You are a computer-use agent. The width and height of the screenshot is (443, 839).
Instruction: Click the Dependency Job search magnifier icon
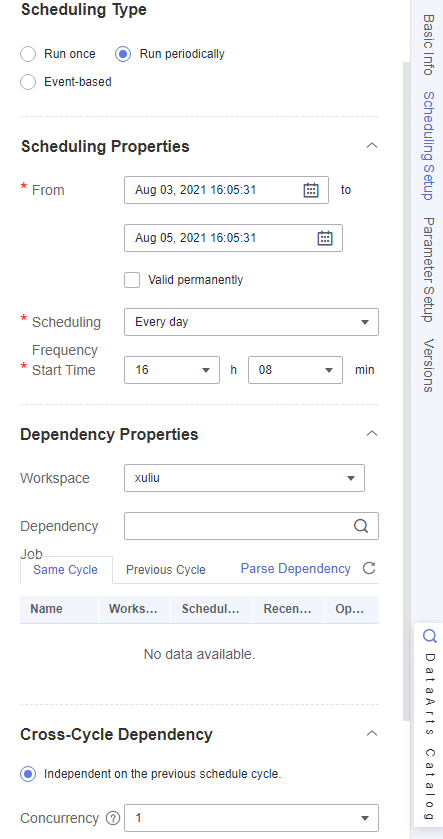click(361, 526)
